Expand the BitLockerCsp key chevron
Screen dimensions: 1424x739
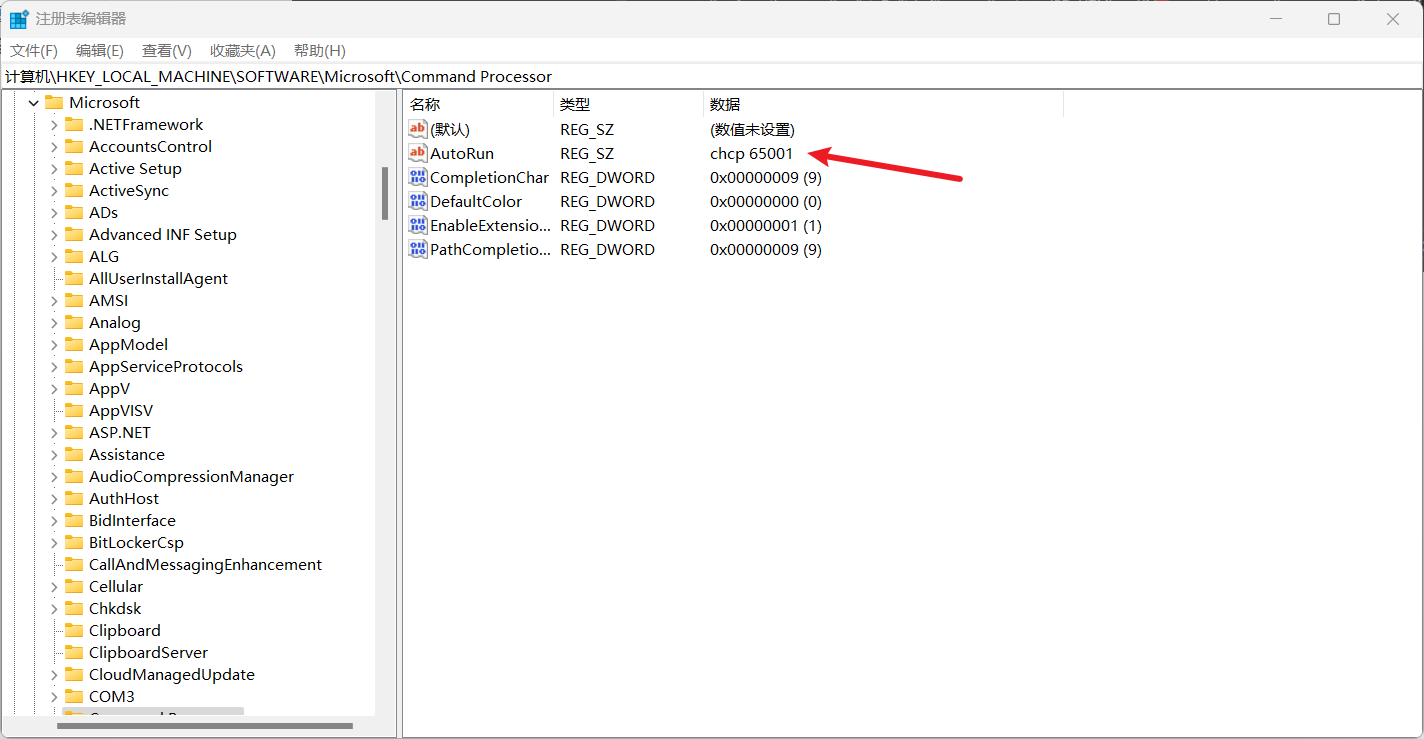click(x=54, y=543)
